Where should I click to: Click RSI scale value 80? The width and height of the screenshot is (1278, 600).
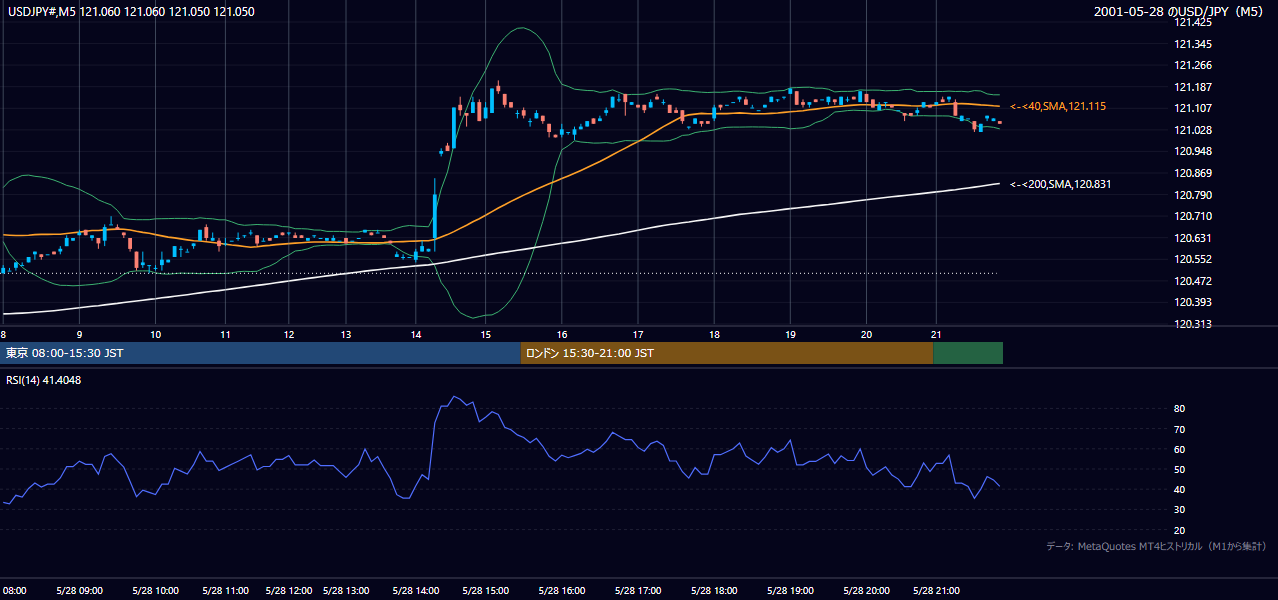[1180, 409]
